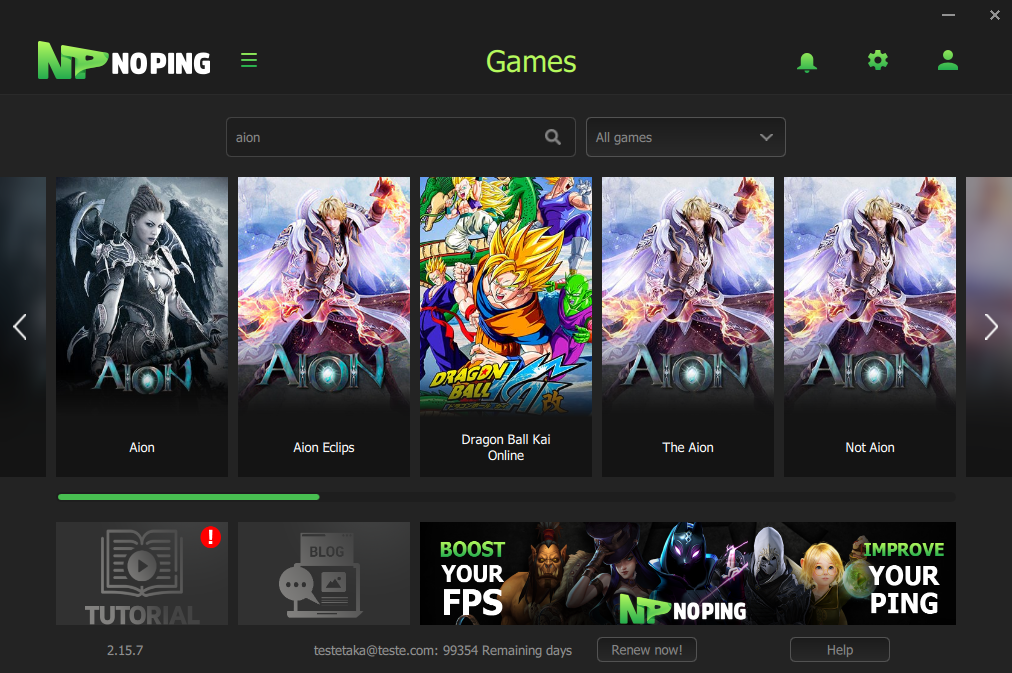Open the settings gear icon
The height and width of the screenshot is (673, 1012).
pos(878,60)
